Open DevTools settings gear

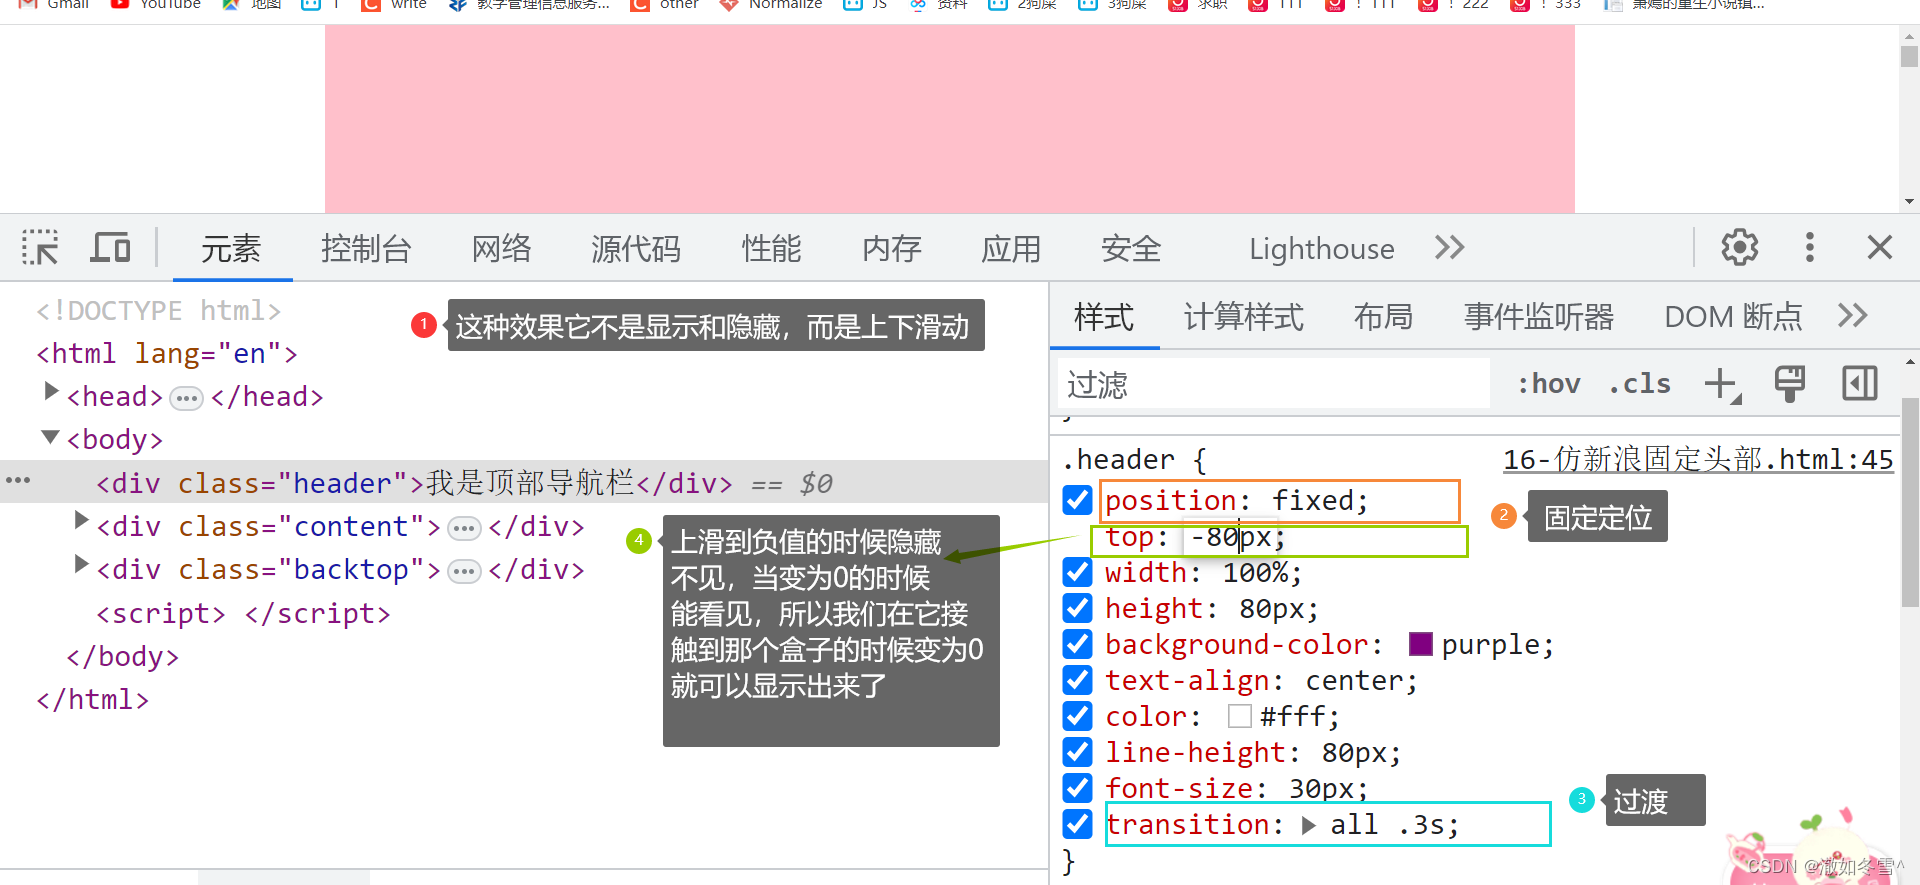1739,247
